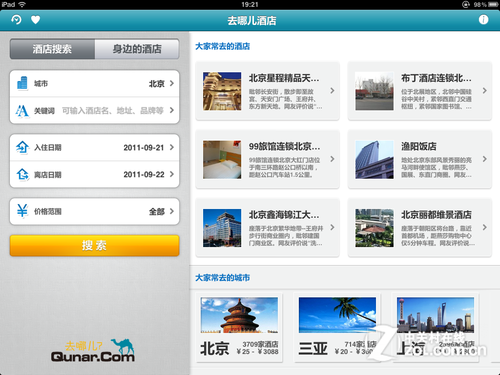The height and width of the screenshot is (375, 500).
Task: Tap the check-in date house icon
Action: click(x=22, y=147)
